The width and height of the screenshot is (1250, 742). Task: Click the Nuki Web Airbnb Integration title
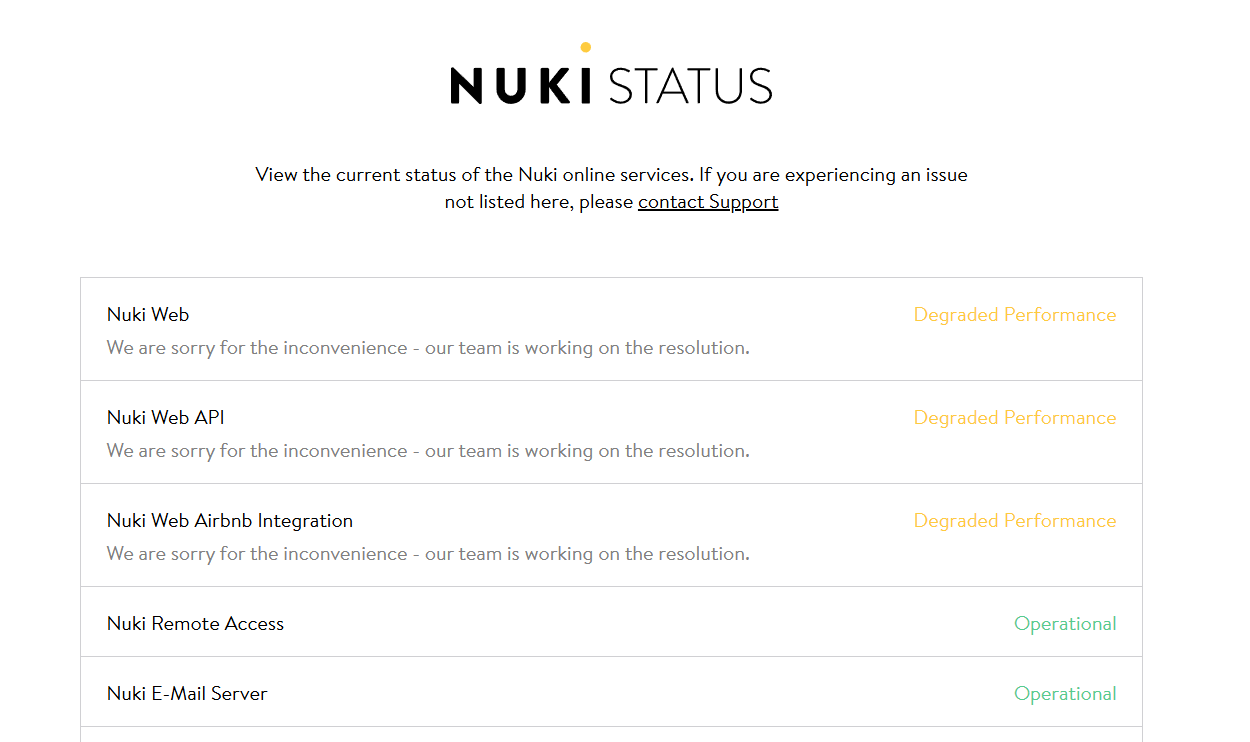tap(230, 521)
